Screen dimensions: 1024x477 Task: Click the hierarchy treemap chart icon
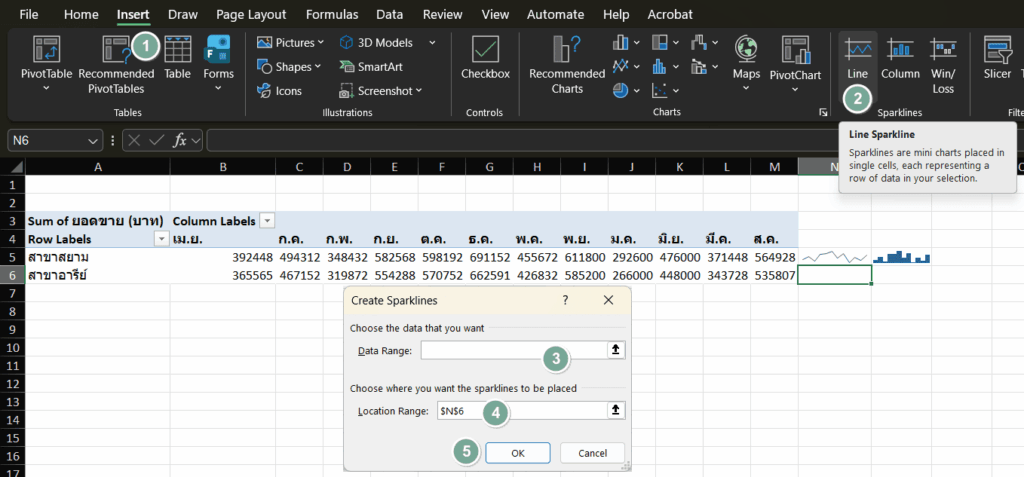660,43
